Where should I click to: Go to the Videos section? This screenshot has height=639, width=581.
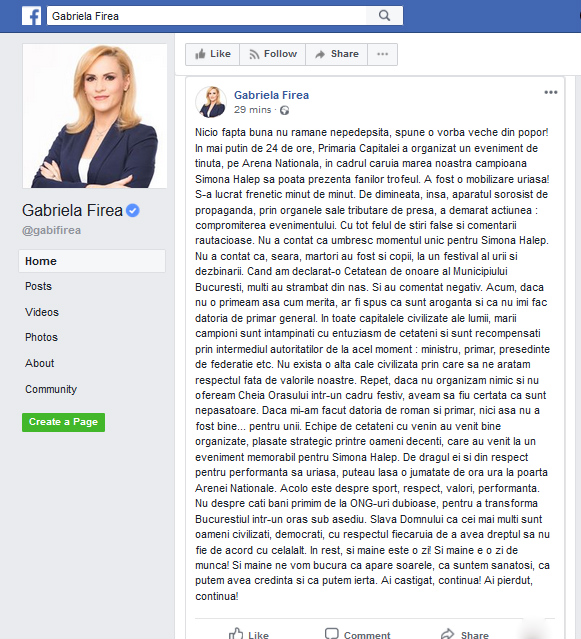[x=42, y=312]
